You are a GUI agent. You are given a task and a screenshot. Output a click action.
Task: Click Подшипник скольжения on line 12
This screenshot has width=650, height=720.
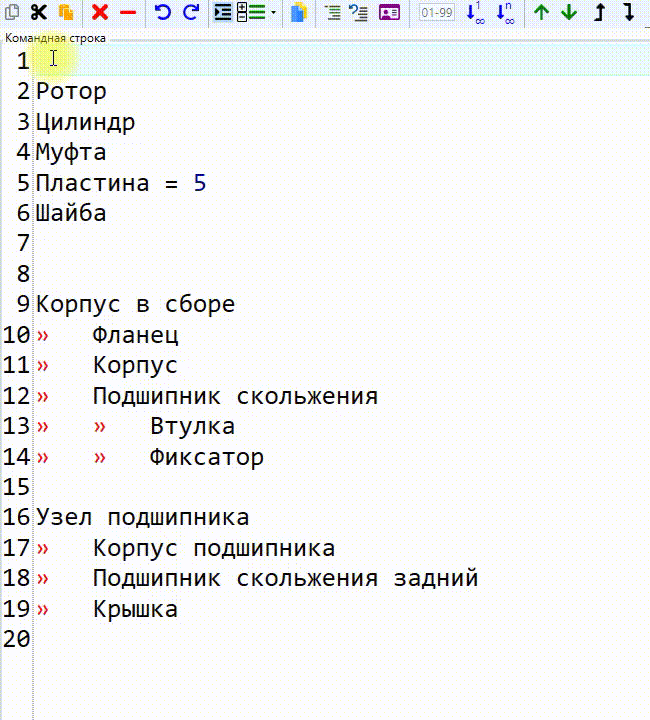pyautogui.click(x=235, y=396)
